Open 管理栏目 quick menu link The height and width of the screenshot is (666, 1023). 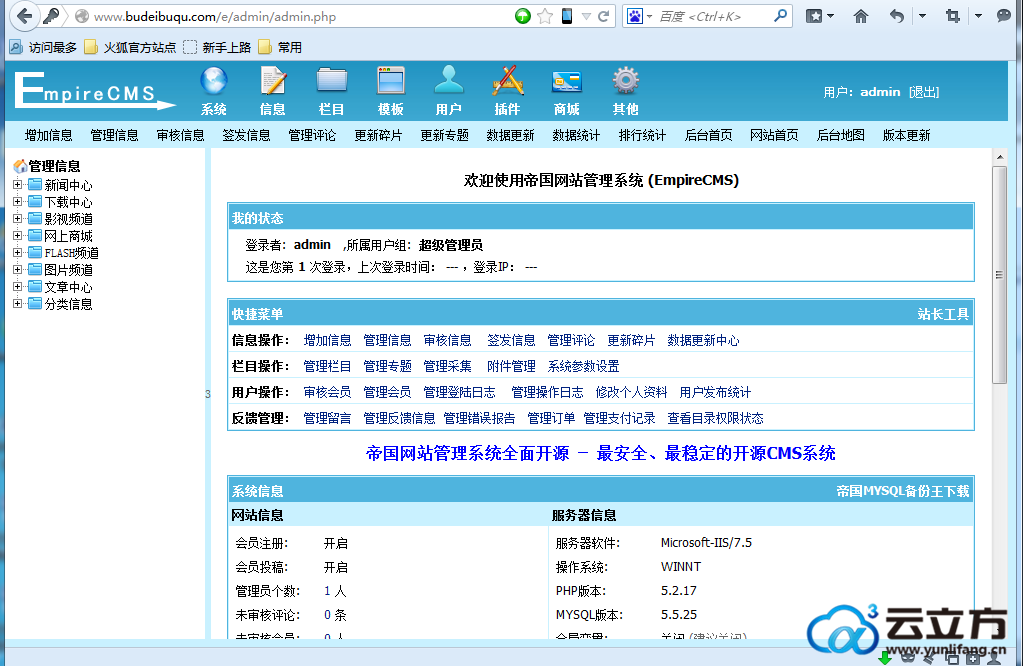pos(328,367)
